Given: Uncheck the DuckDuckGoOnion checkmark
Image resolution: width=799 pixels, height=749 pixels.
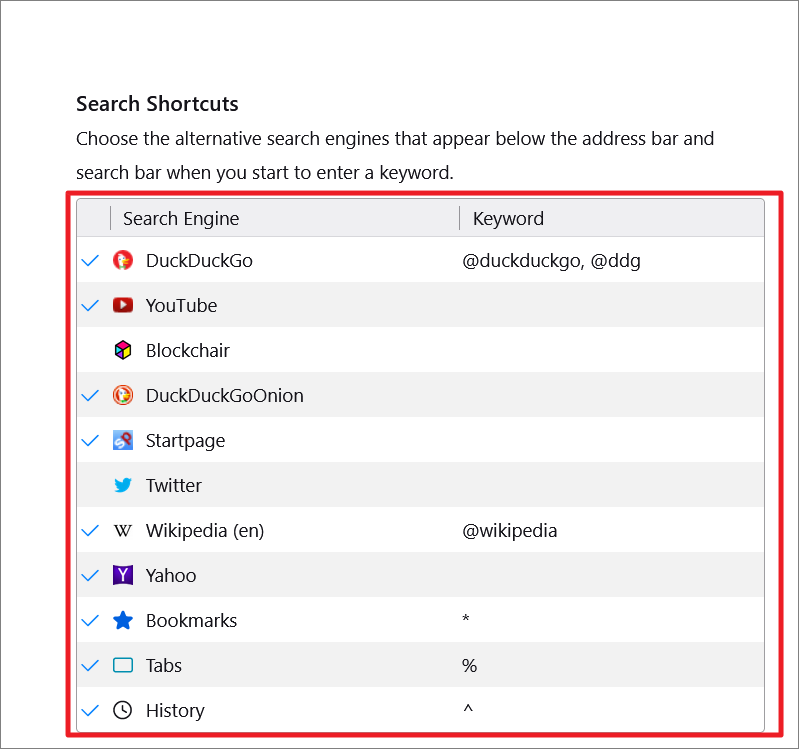Looking at the screenshot, I should click(x=90, y=395).
